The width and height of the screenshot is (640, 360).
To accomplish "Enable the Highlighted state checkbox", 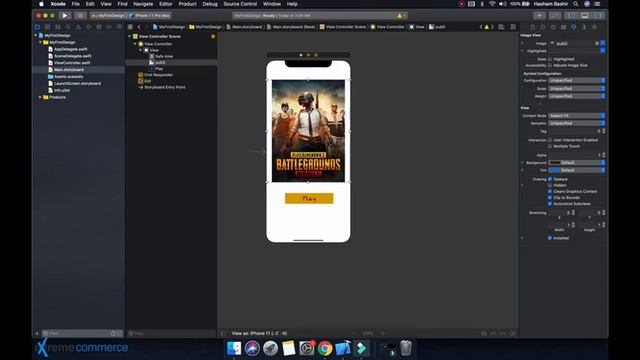I will [550, 59].
